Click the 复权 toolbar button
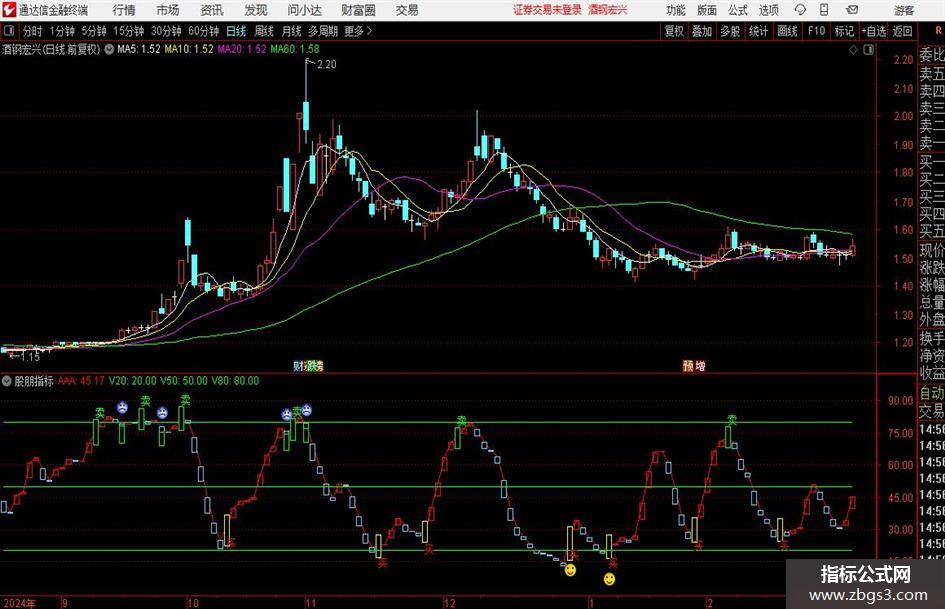 tap(674, 31)
